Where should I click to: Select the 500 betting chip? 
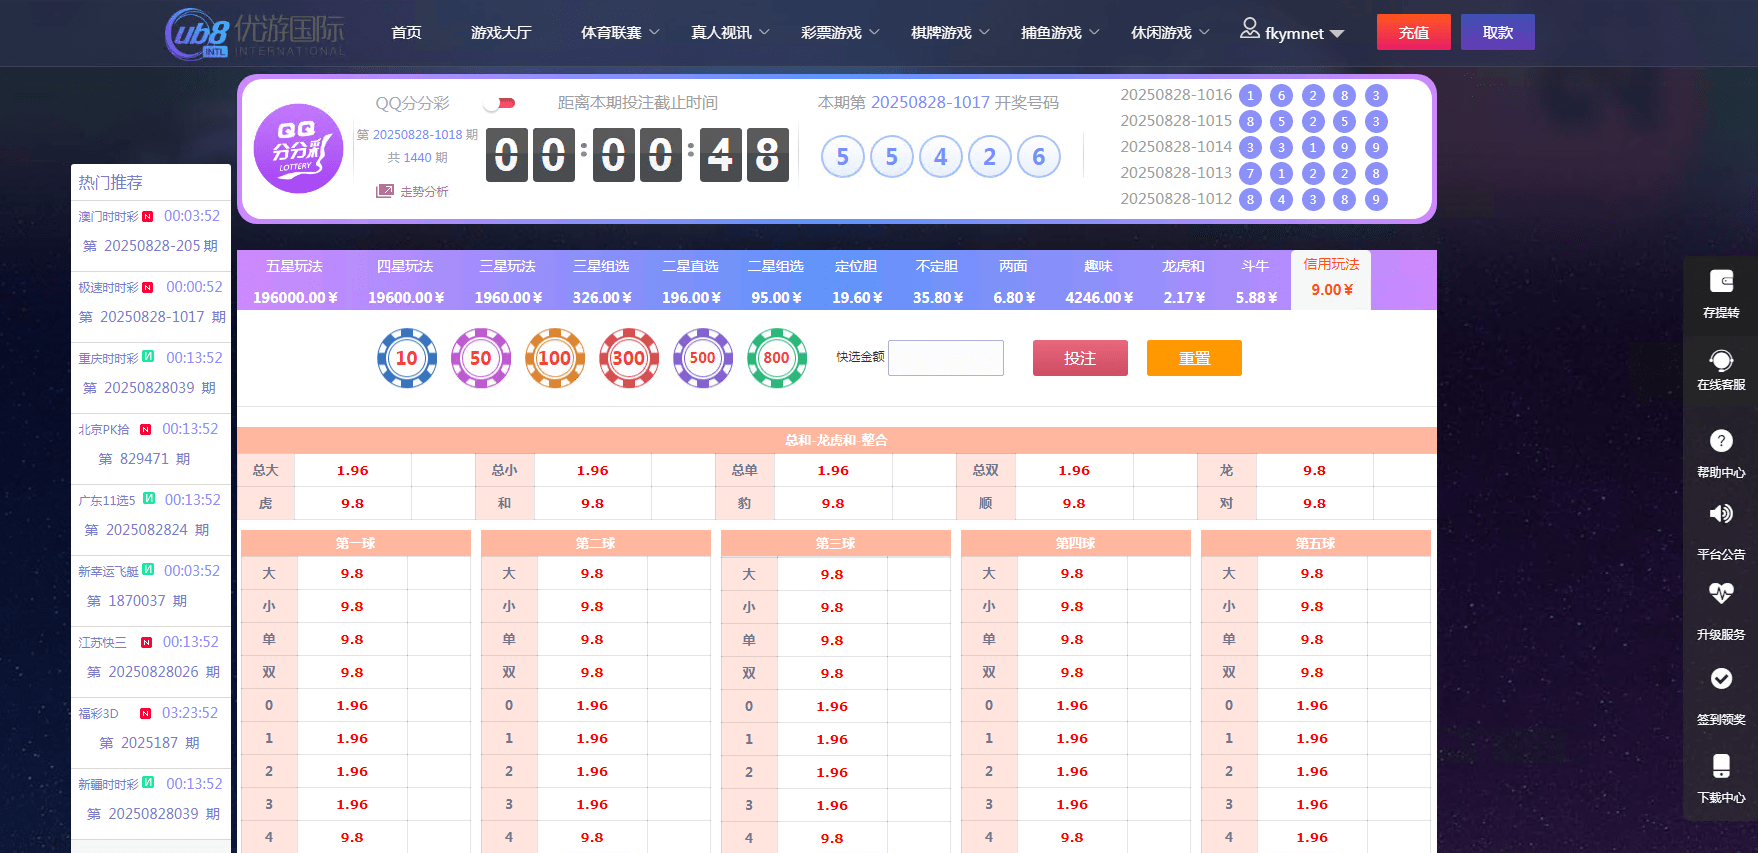(702, 358)
